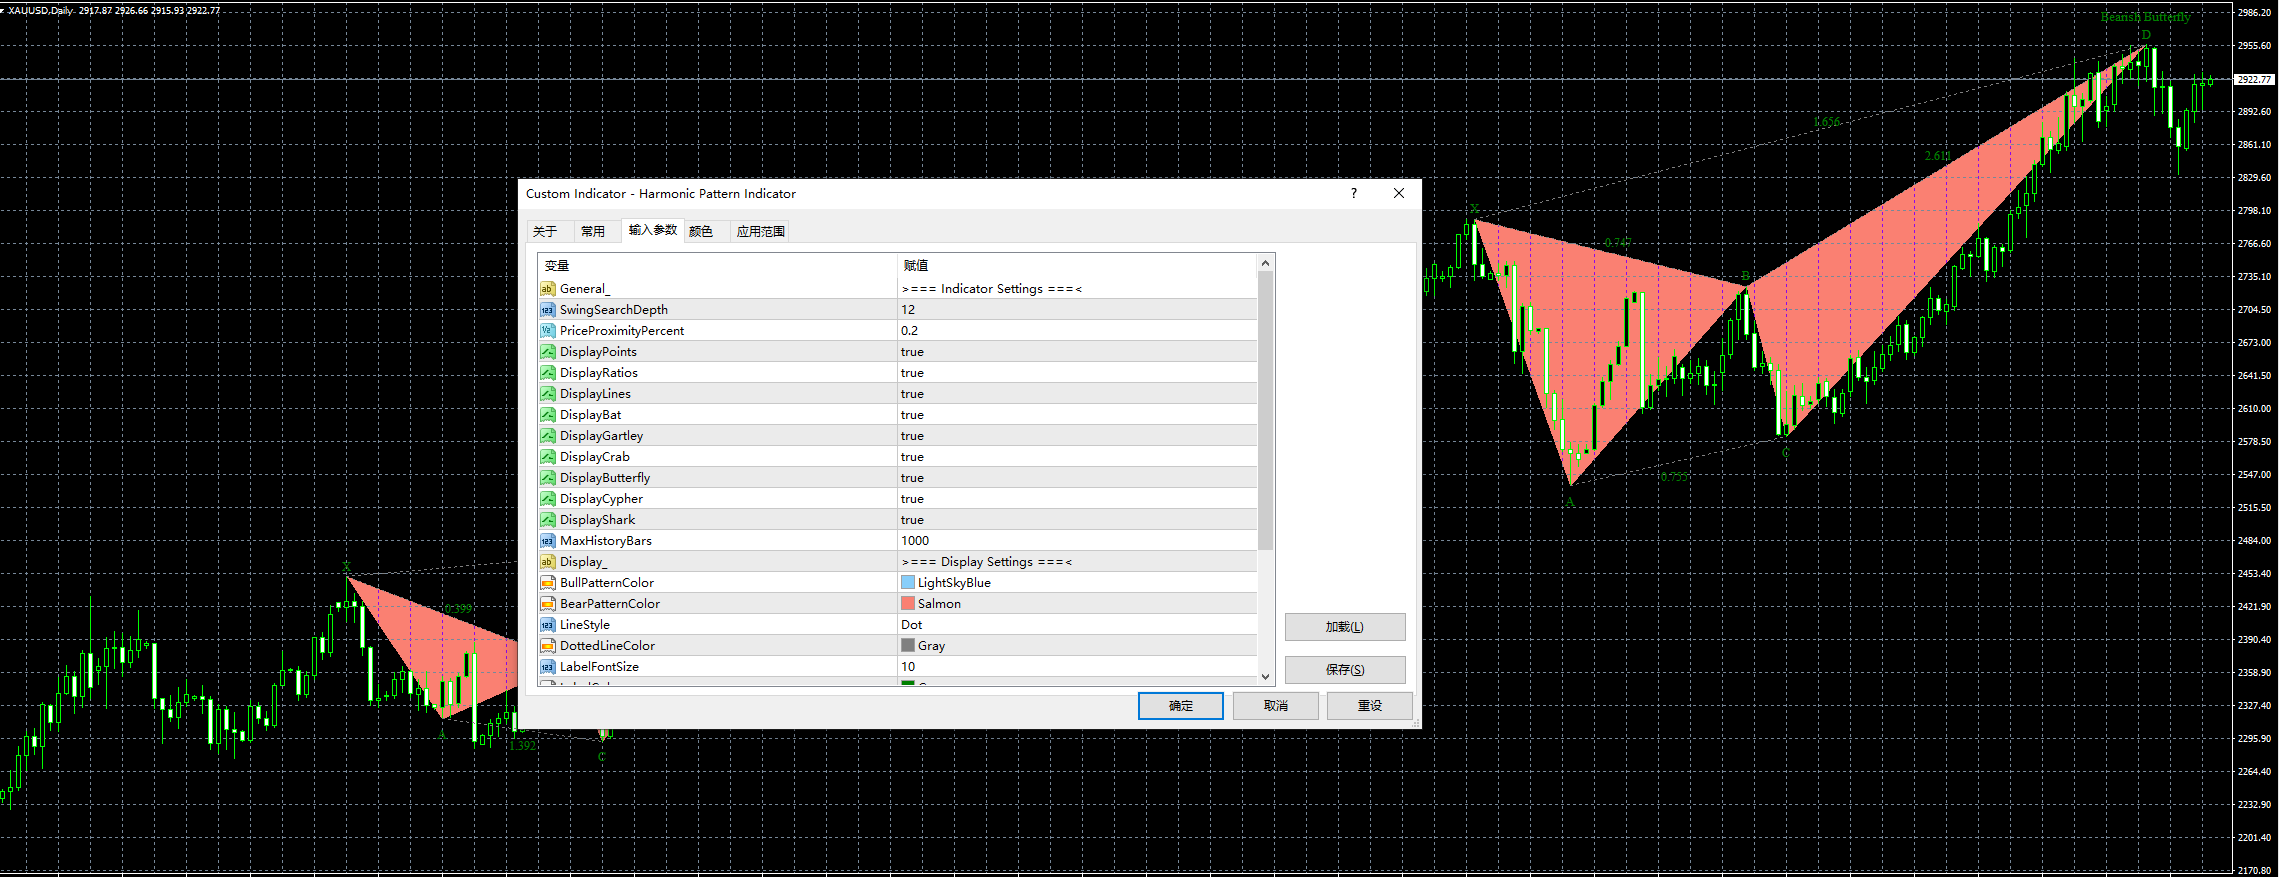
Task: Select the LabelFontSize value 10
Action: 908,667
